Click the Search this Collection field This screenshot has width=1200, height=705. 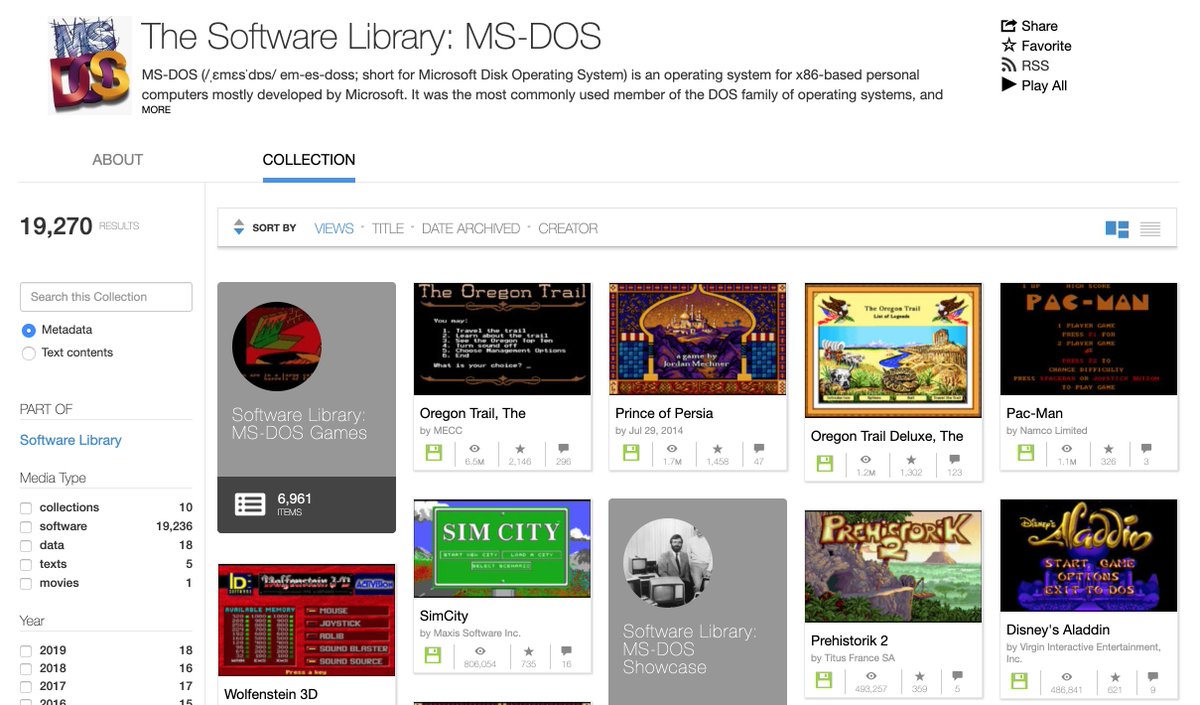point(106,297)
